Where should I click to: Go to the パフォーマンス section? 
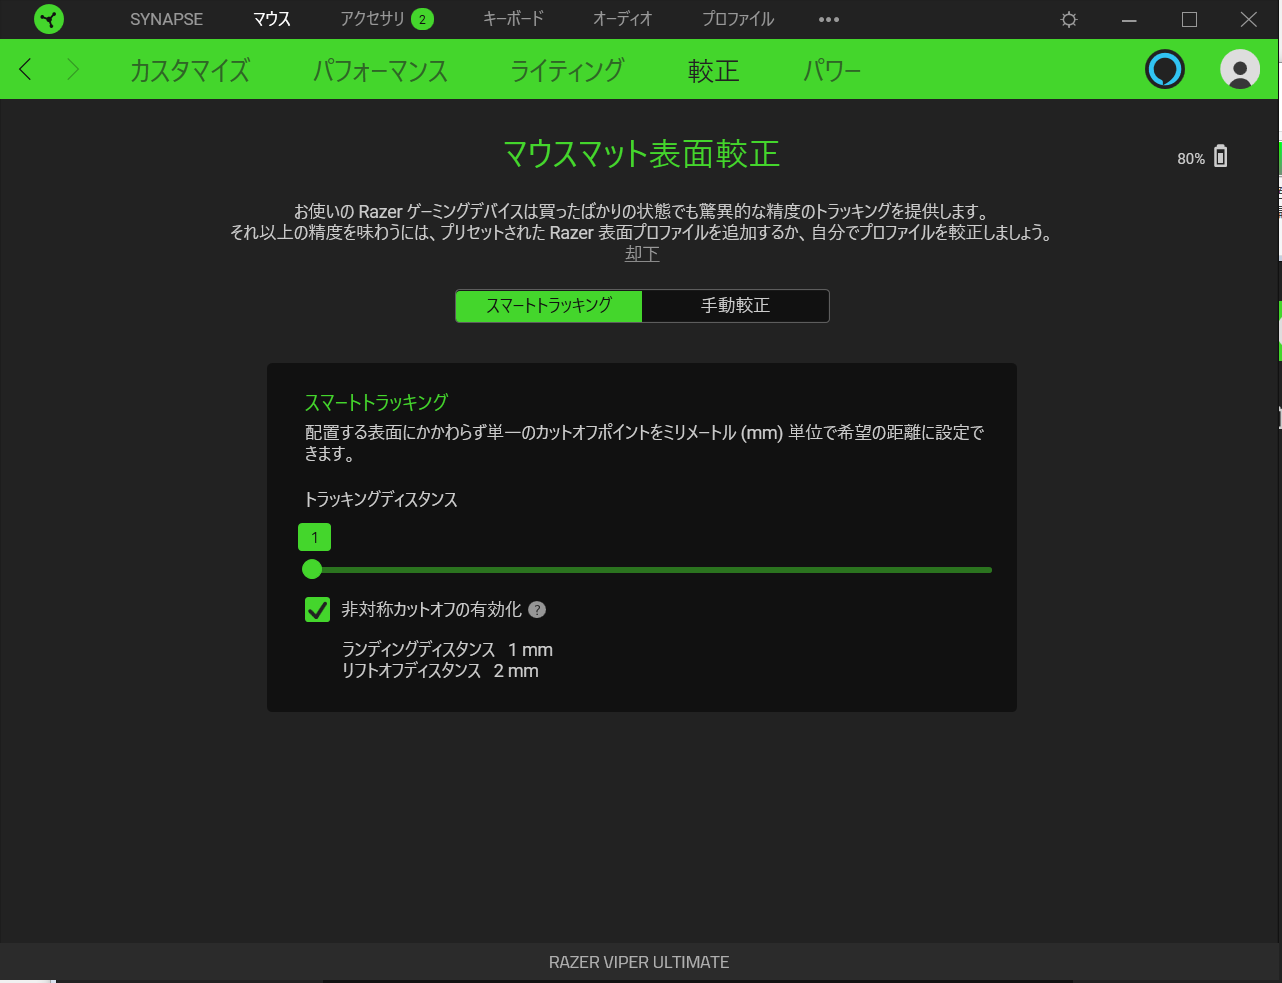pos(380,70)
